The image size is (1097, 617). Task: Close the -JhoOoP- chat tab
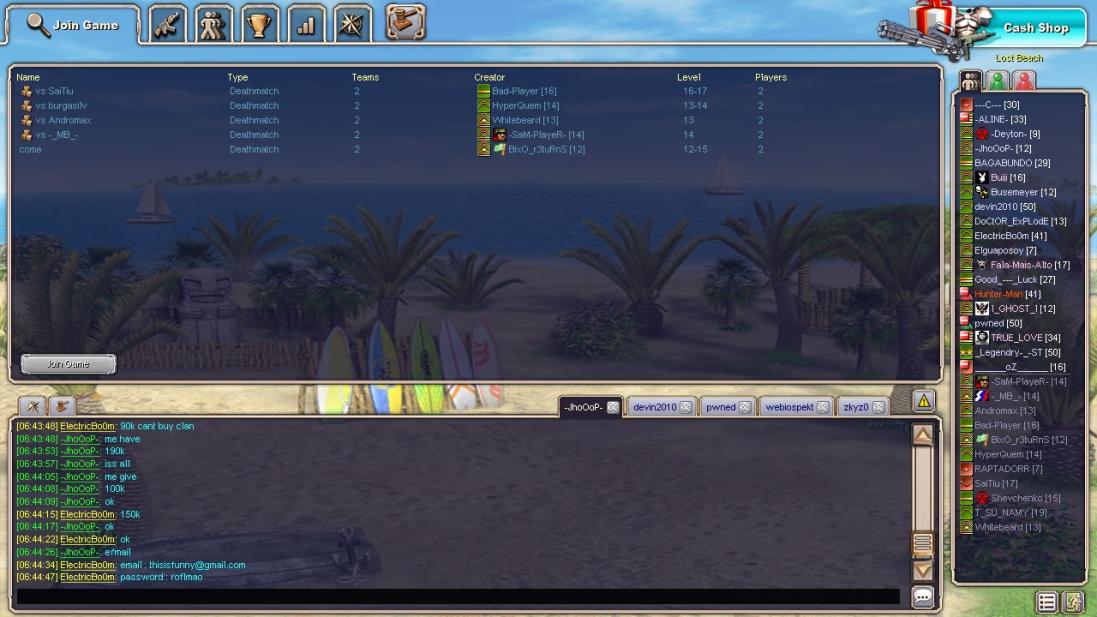(613, 407)
